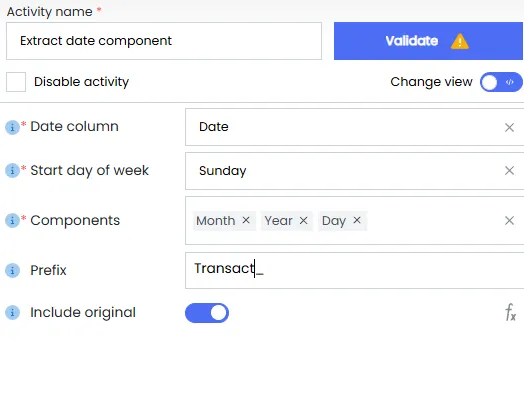
Task: Click the Validate button
Action: pyautogui.click(x=428, y=41)
